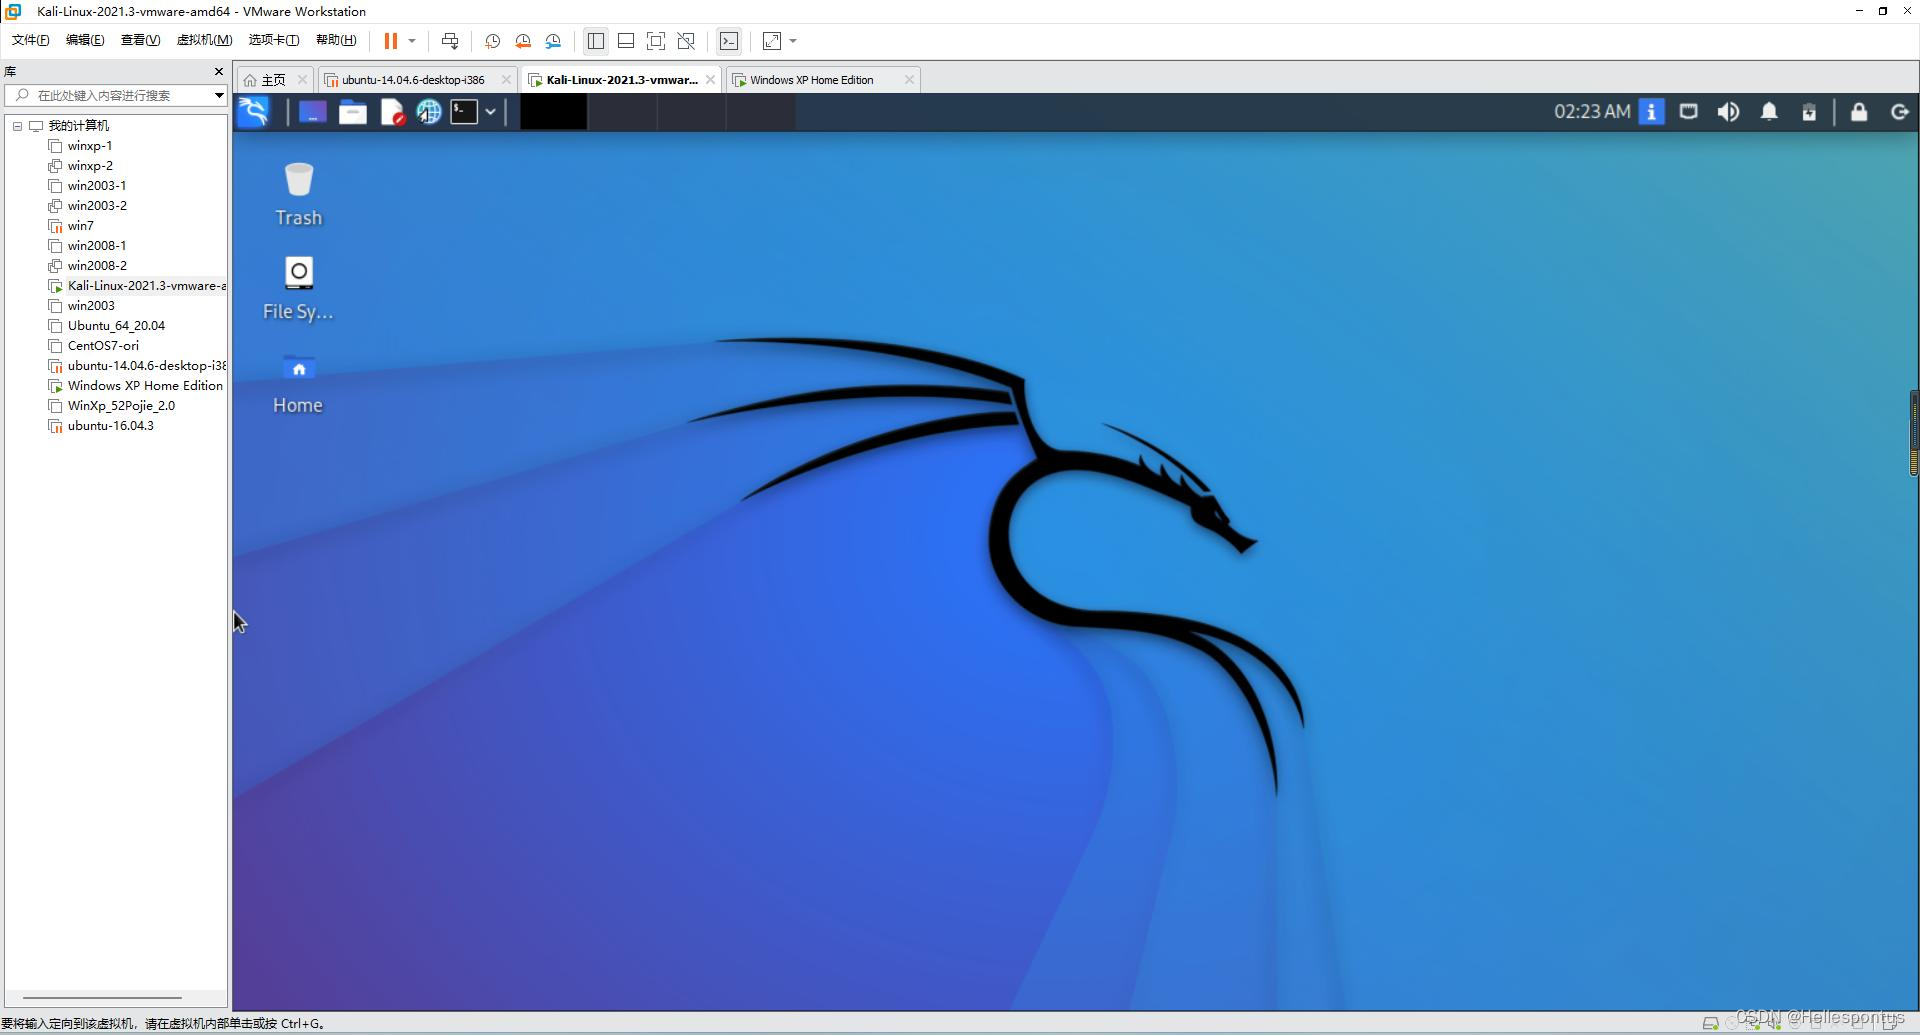Open the network connection indicator in Kali panel
The width and height of the screenshot is (1920, 1035).
tap(1689, 112)
